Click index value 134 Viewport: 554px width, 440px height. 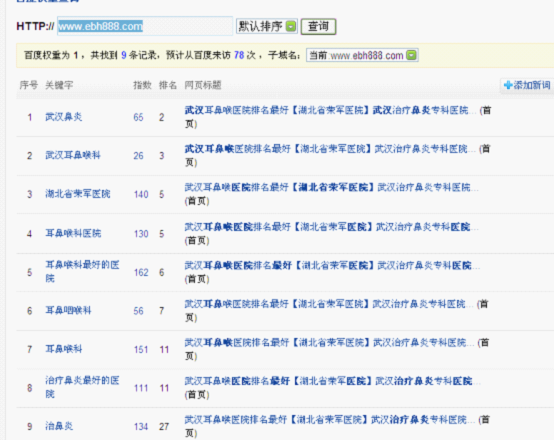click(141, 427)
